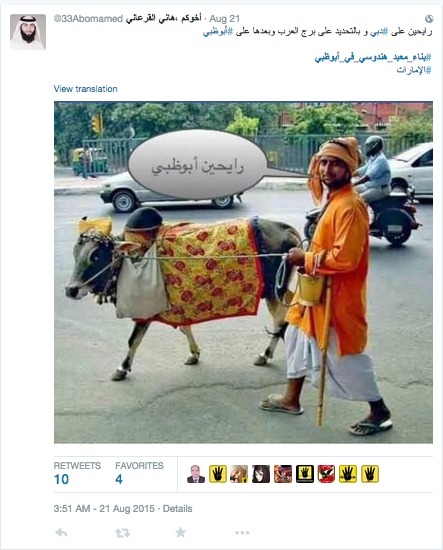Screen dimensions: 443x550
Task: Open the @33Abomamed handle link
Action: click(88, 19)
